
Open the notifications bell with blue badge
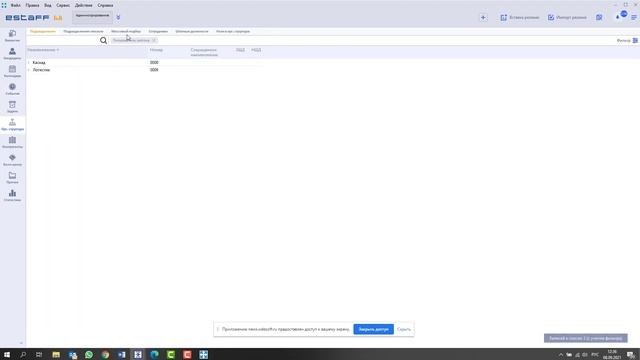(x=621, y=16)
